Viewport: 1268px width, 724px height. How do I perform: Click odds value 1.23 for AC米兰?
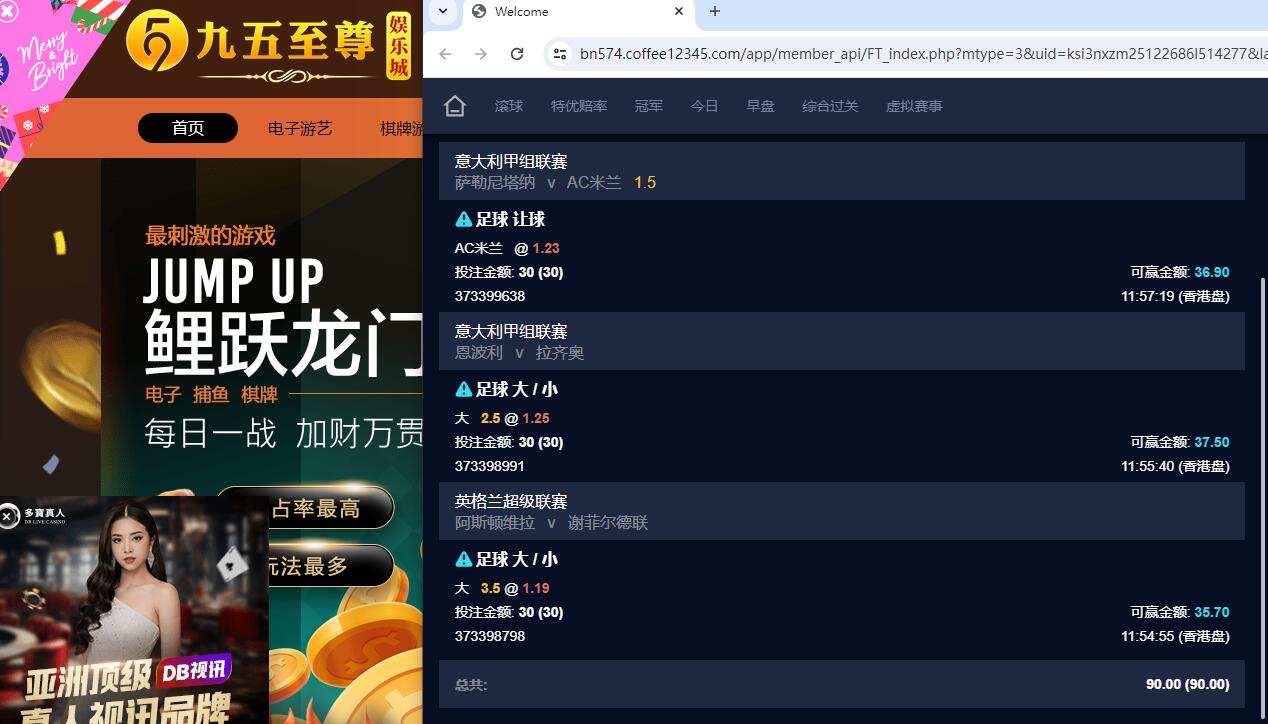coord(546,248)
